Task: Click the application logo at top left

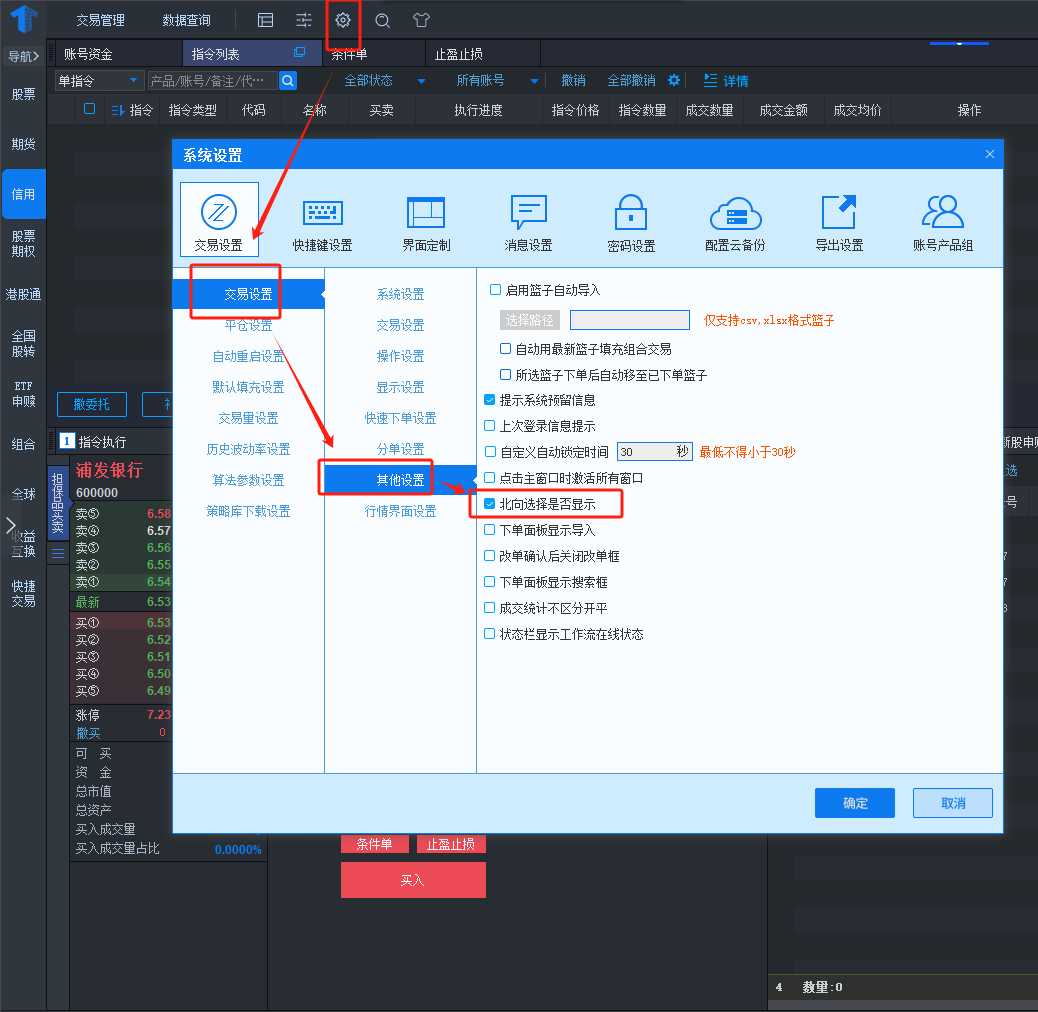Action: pyautogui.click(x=23, y=19)
